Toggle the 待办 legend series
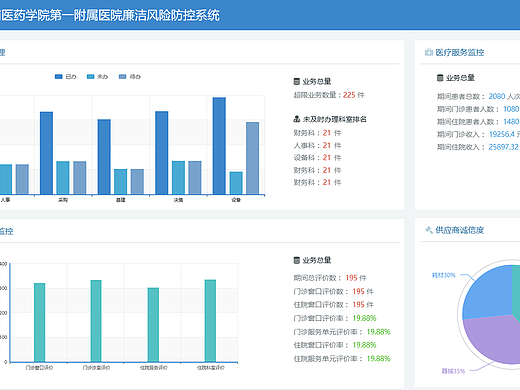520x390 pixels. click(x=130, y=77)
